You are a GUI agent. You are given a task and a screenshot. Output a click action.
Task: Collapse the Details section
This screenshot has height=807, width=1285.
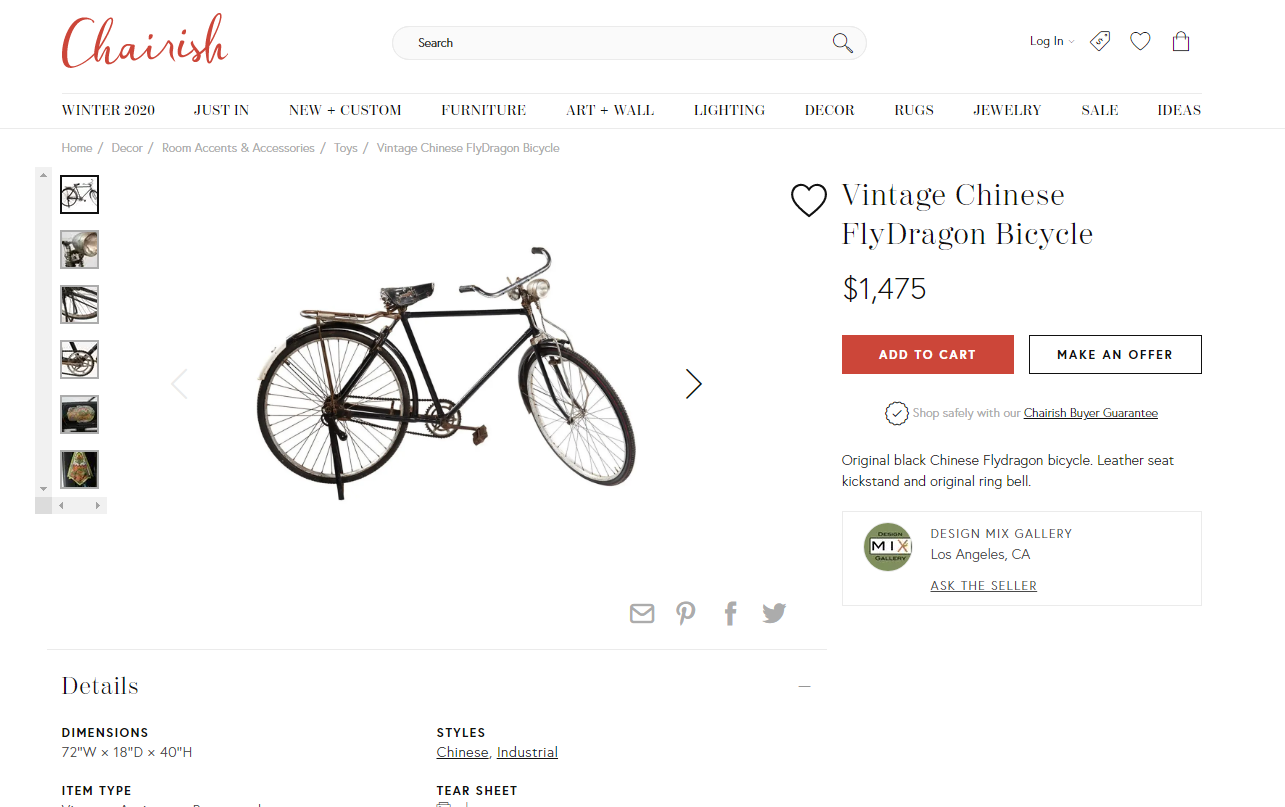coord(804,686)
